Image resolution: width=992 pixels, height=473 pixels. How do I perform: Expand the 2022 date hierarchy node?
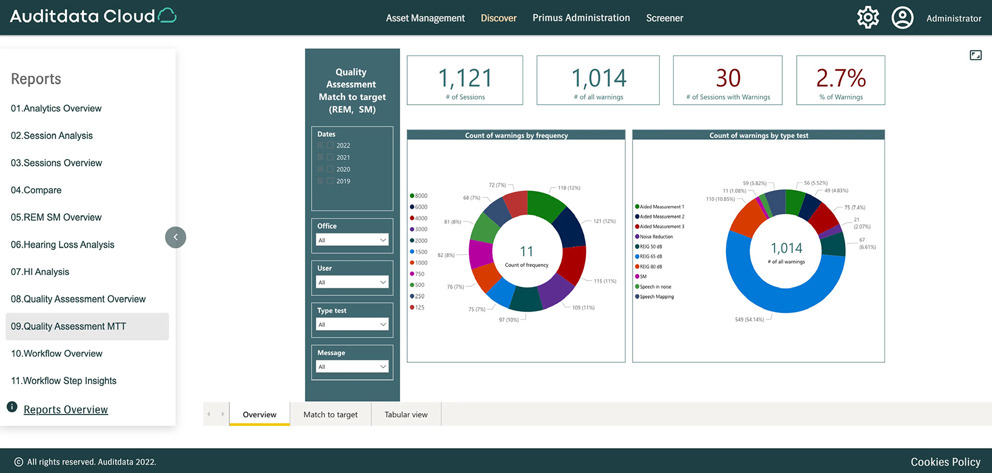(x=321, y=145)
